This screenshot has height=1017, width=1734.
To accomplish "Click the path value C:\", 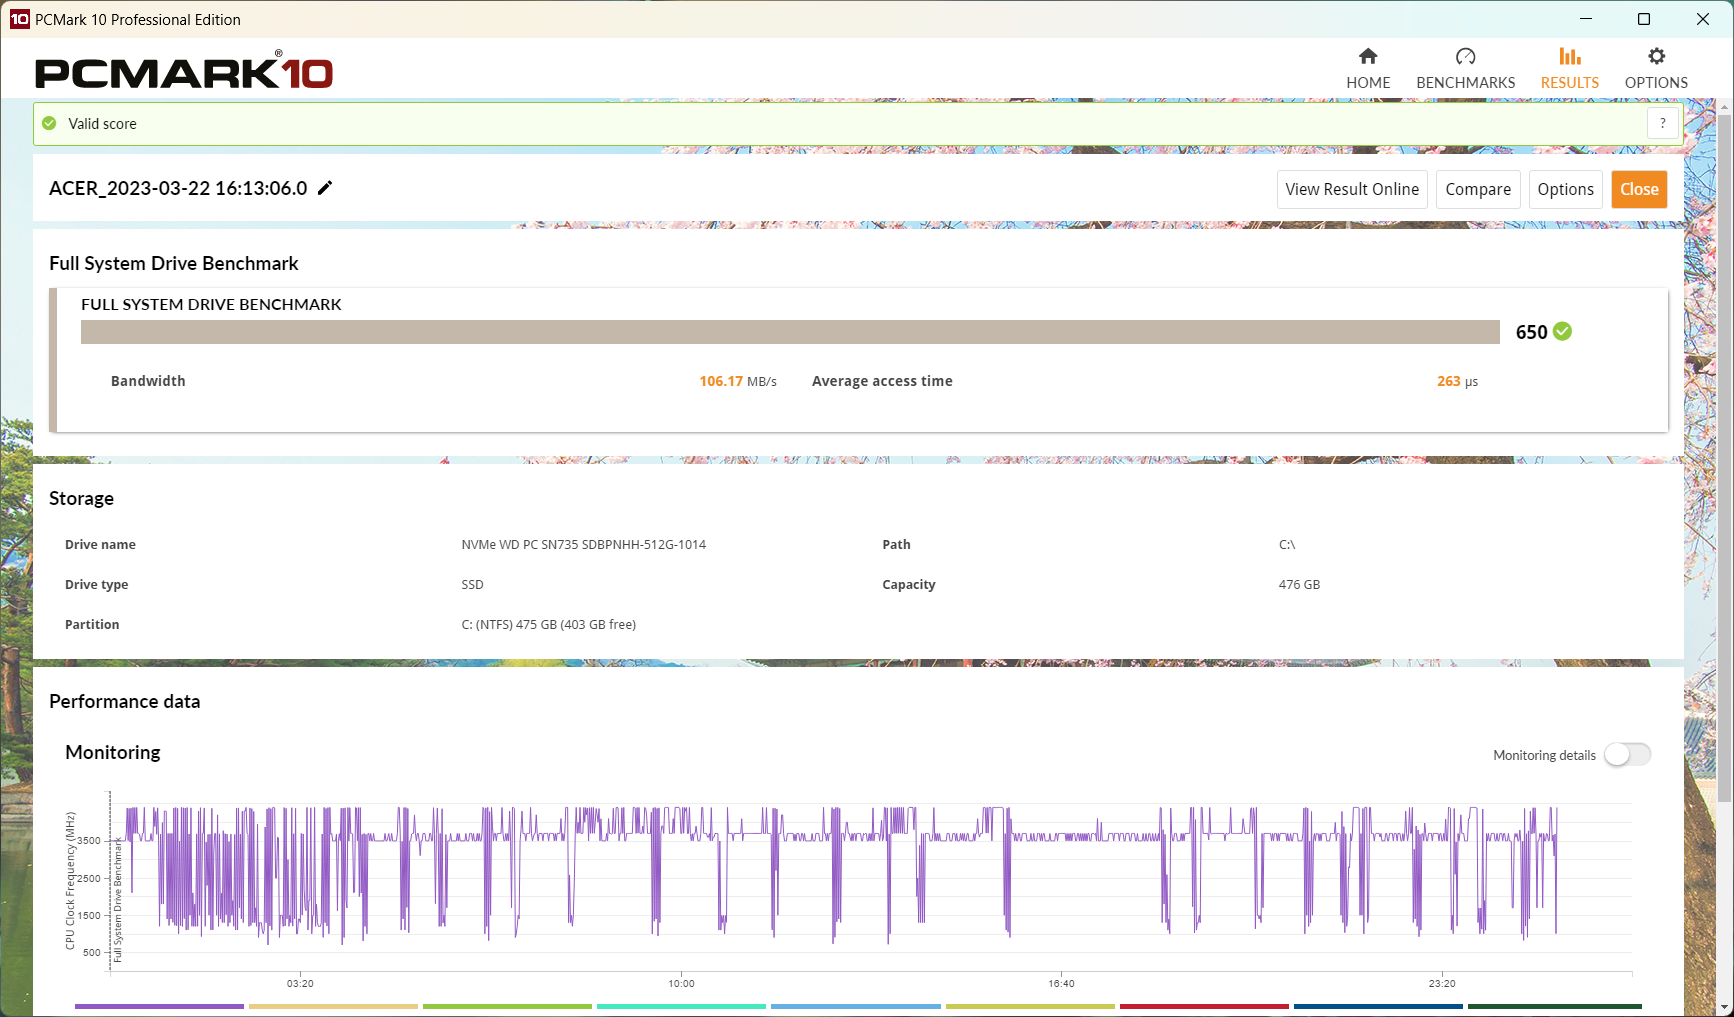I will pos(1287,545).
